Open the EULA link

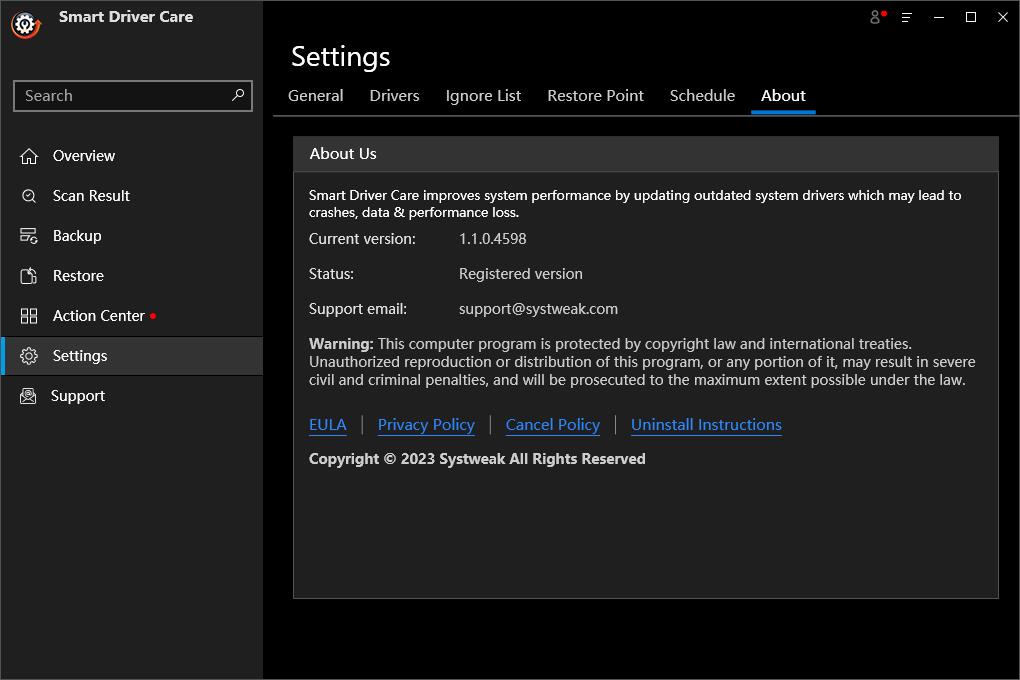pyautogui.click(x=327, y=425)
